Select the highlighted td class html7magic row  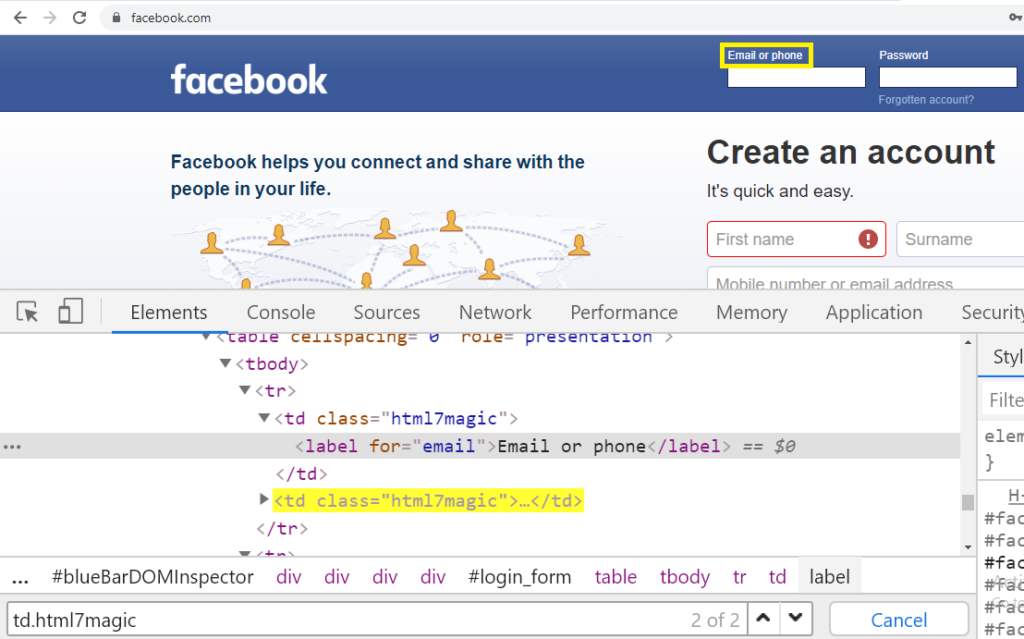click(x=428, y=500)
